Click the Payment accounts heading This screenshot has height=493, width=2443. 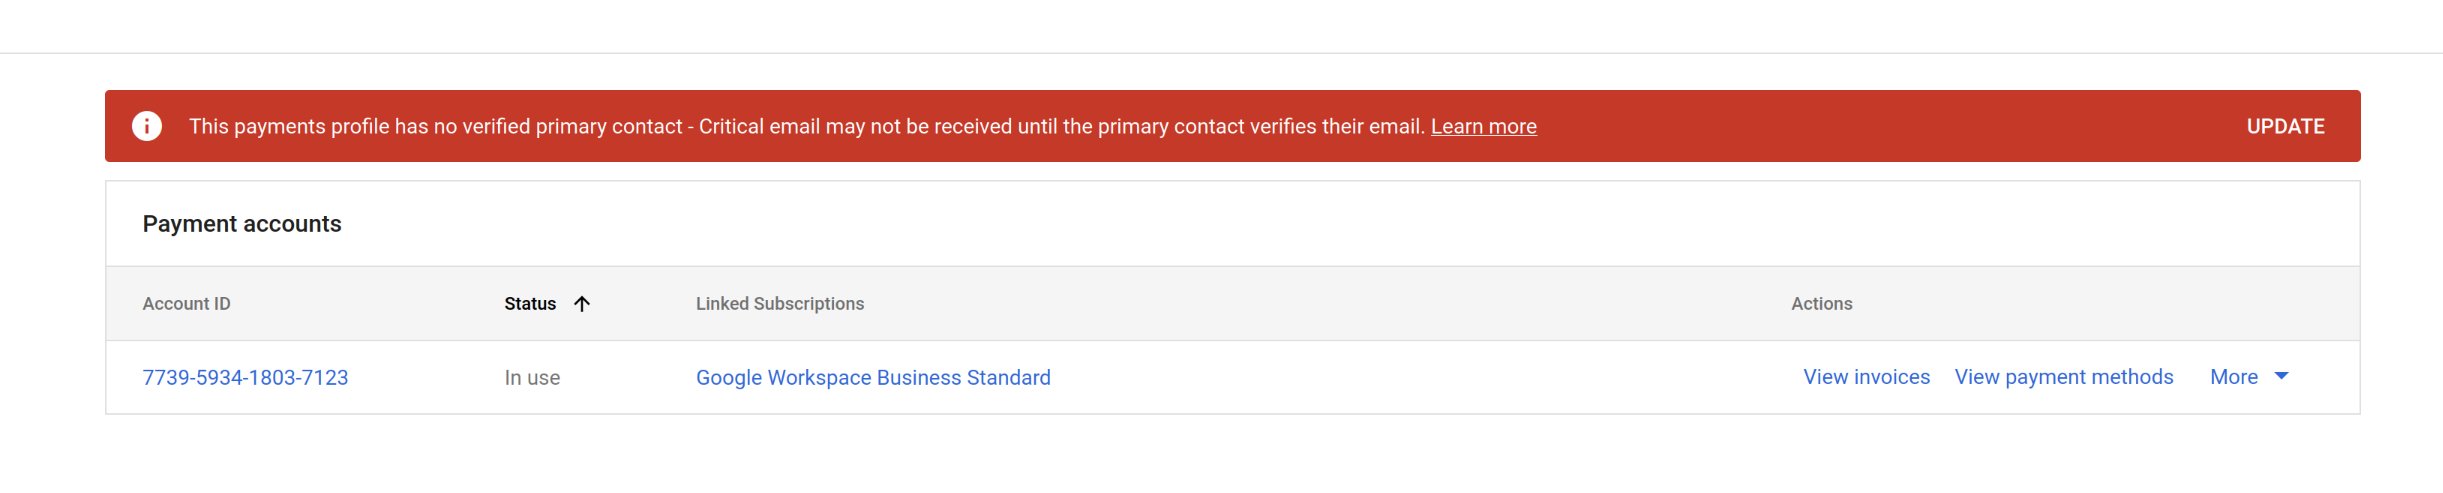[x=242, y=224]
